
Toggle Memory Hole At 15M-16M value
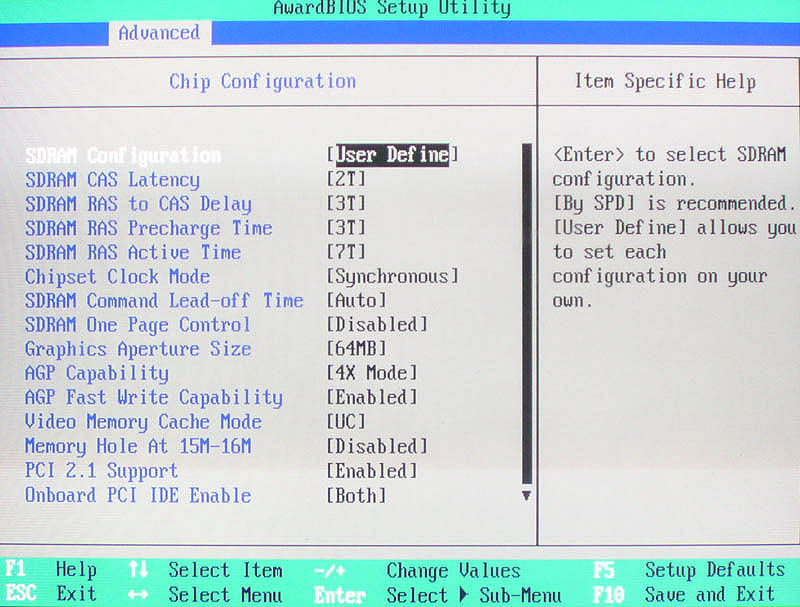(x=377, y=447)
